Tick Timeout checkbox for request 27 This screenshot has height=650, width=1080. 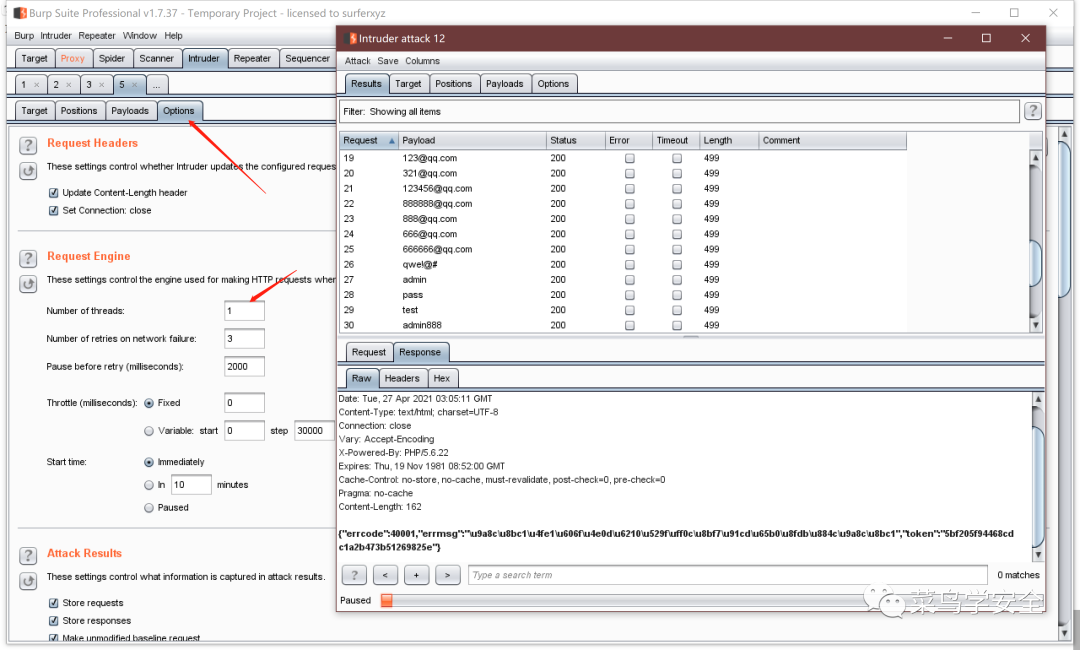coord(677,280)
